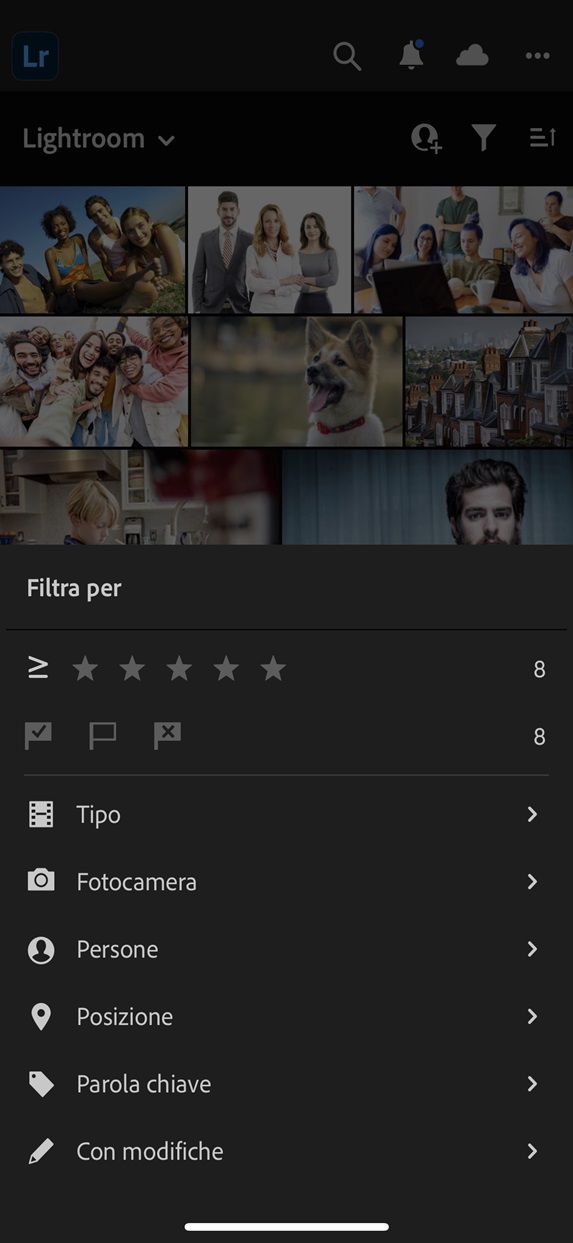Screen dimensions: 573x1243
Task: Open the Posizione filter row
Action: [x=286, y=1017]
